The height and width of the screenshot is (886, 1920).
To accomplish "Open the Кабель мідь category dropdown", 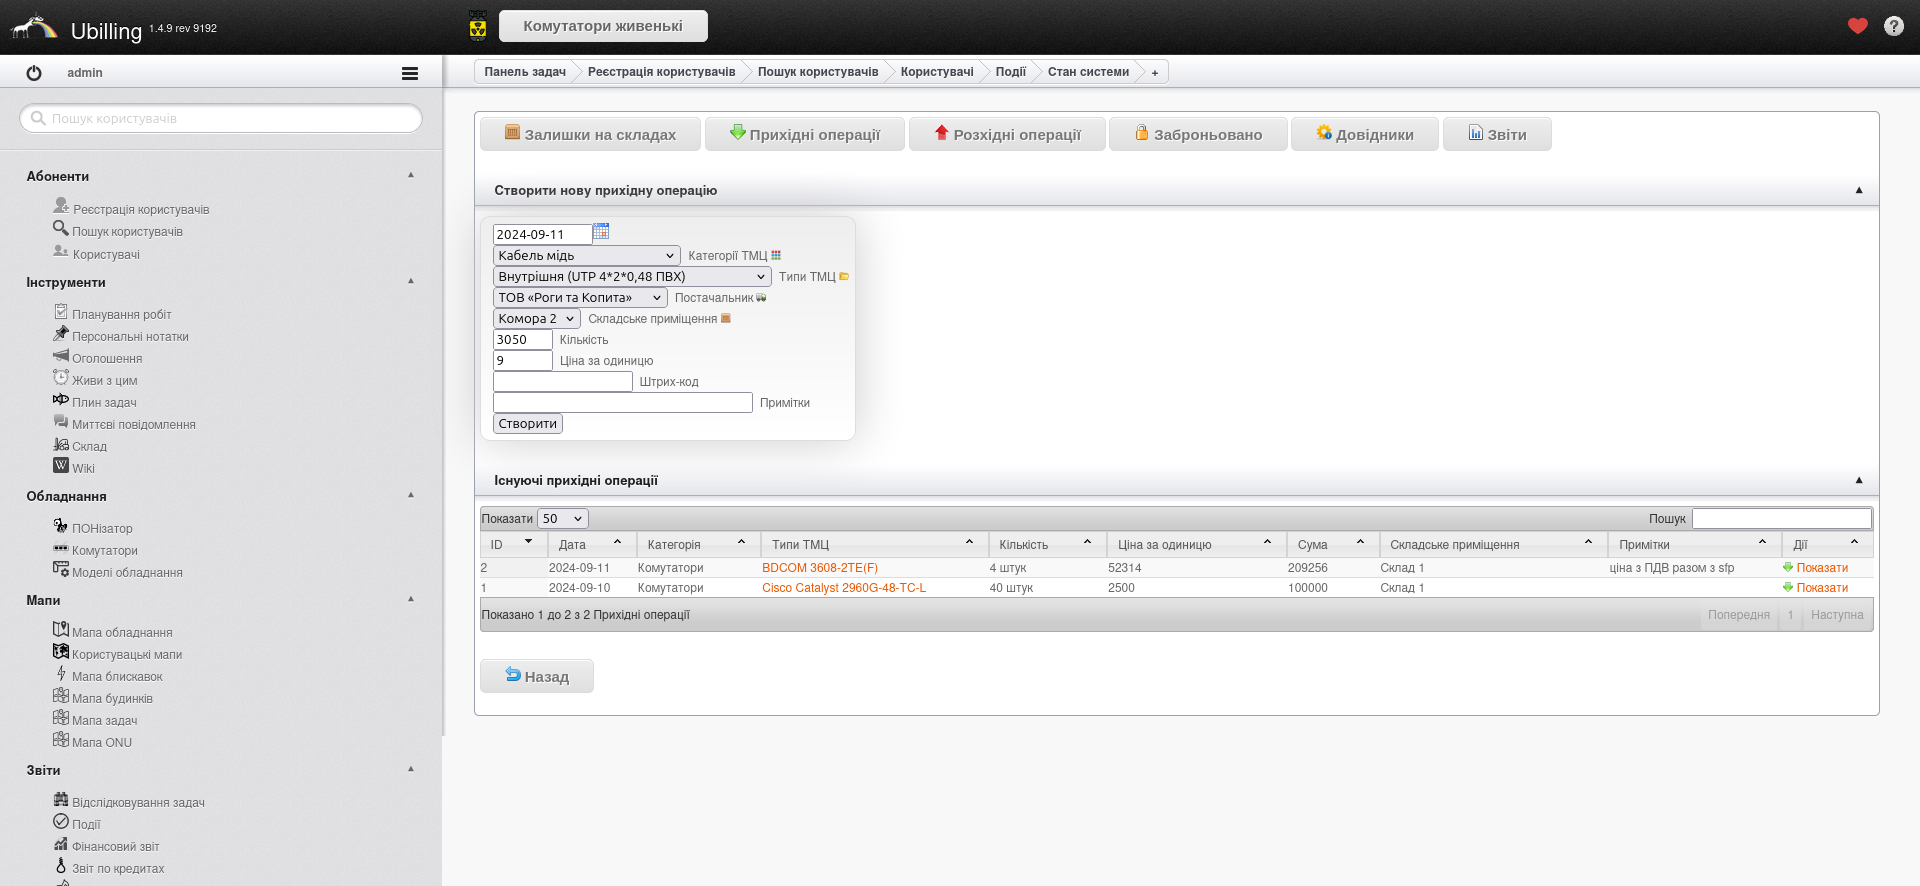I will (586, 256).
